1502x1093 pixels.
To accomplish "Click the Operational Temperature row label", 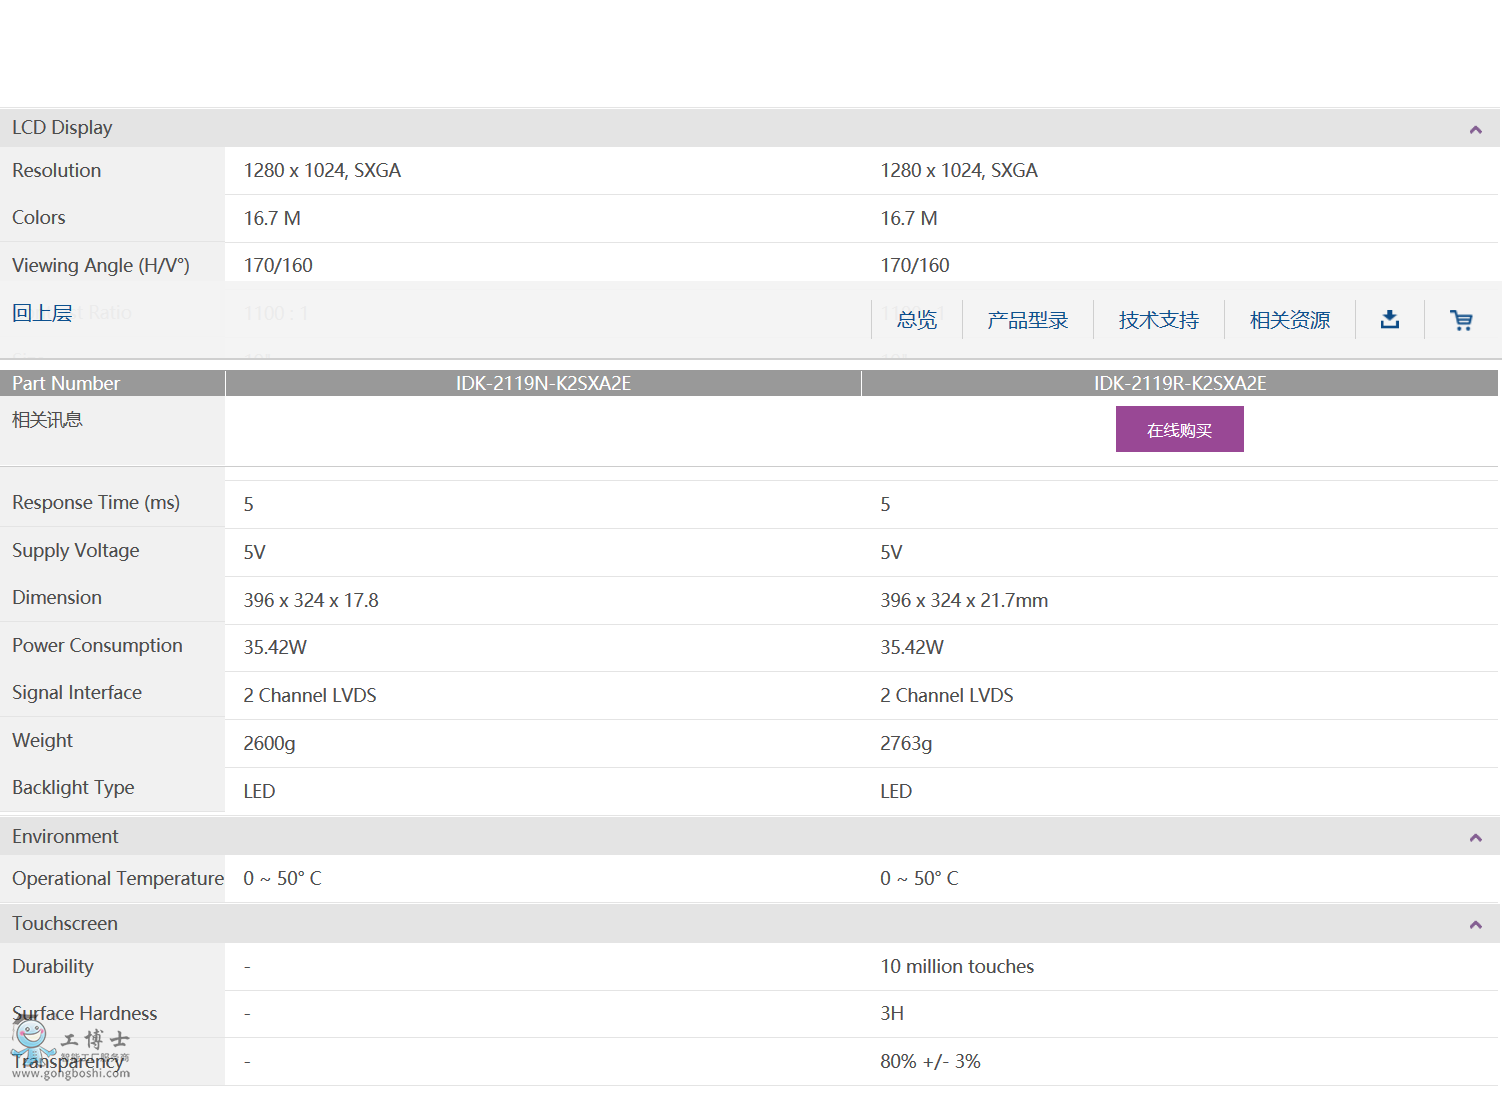I will pos(117,878).
